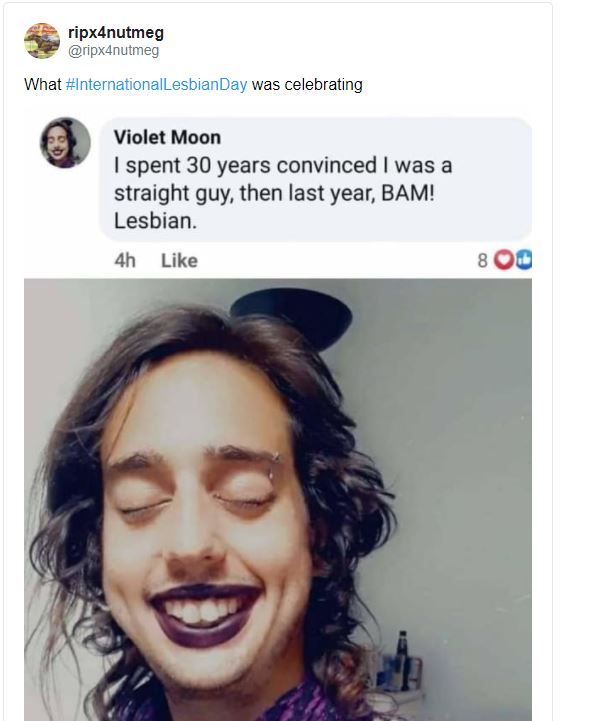Click the blue thumbs-up reaction icon
This screenshot has width=612, height=721.
(x=522, y=260)
